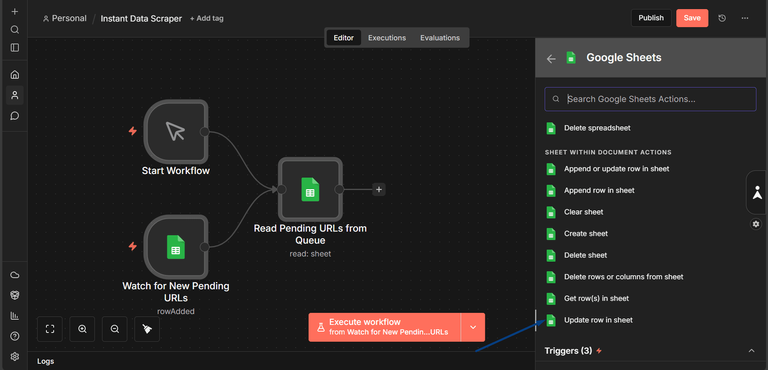Switch to the Executions tab
Screen dimensions: 768x370
click(x=387, y=38)
